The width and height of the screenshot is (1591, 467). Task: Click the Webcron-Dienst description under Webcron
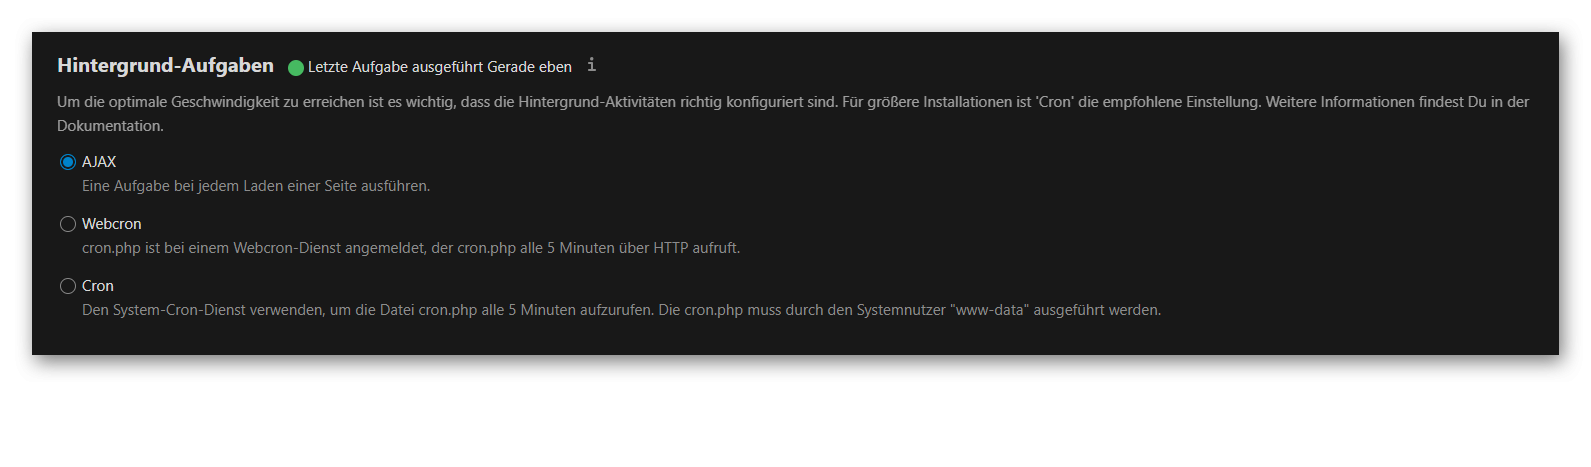point(411,248)
